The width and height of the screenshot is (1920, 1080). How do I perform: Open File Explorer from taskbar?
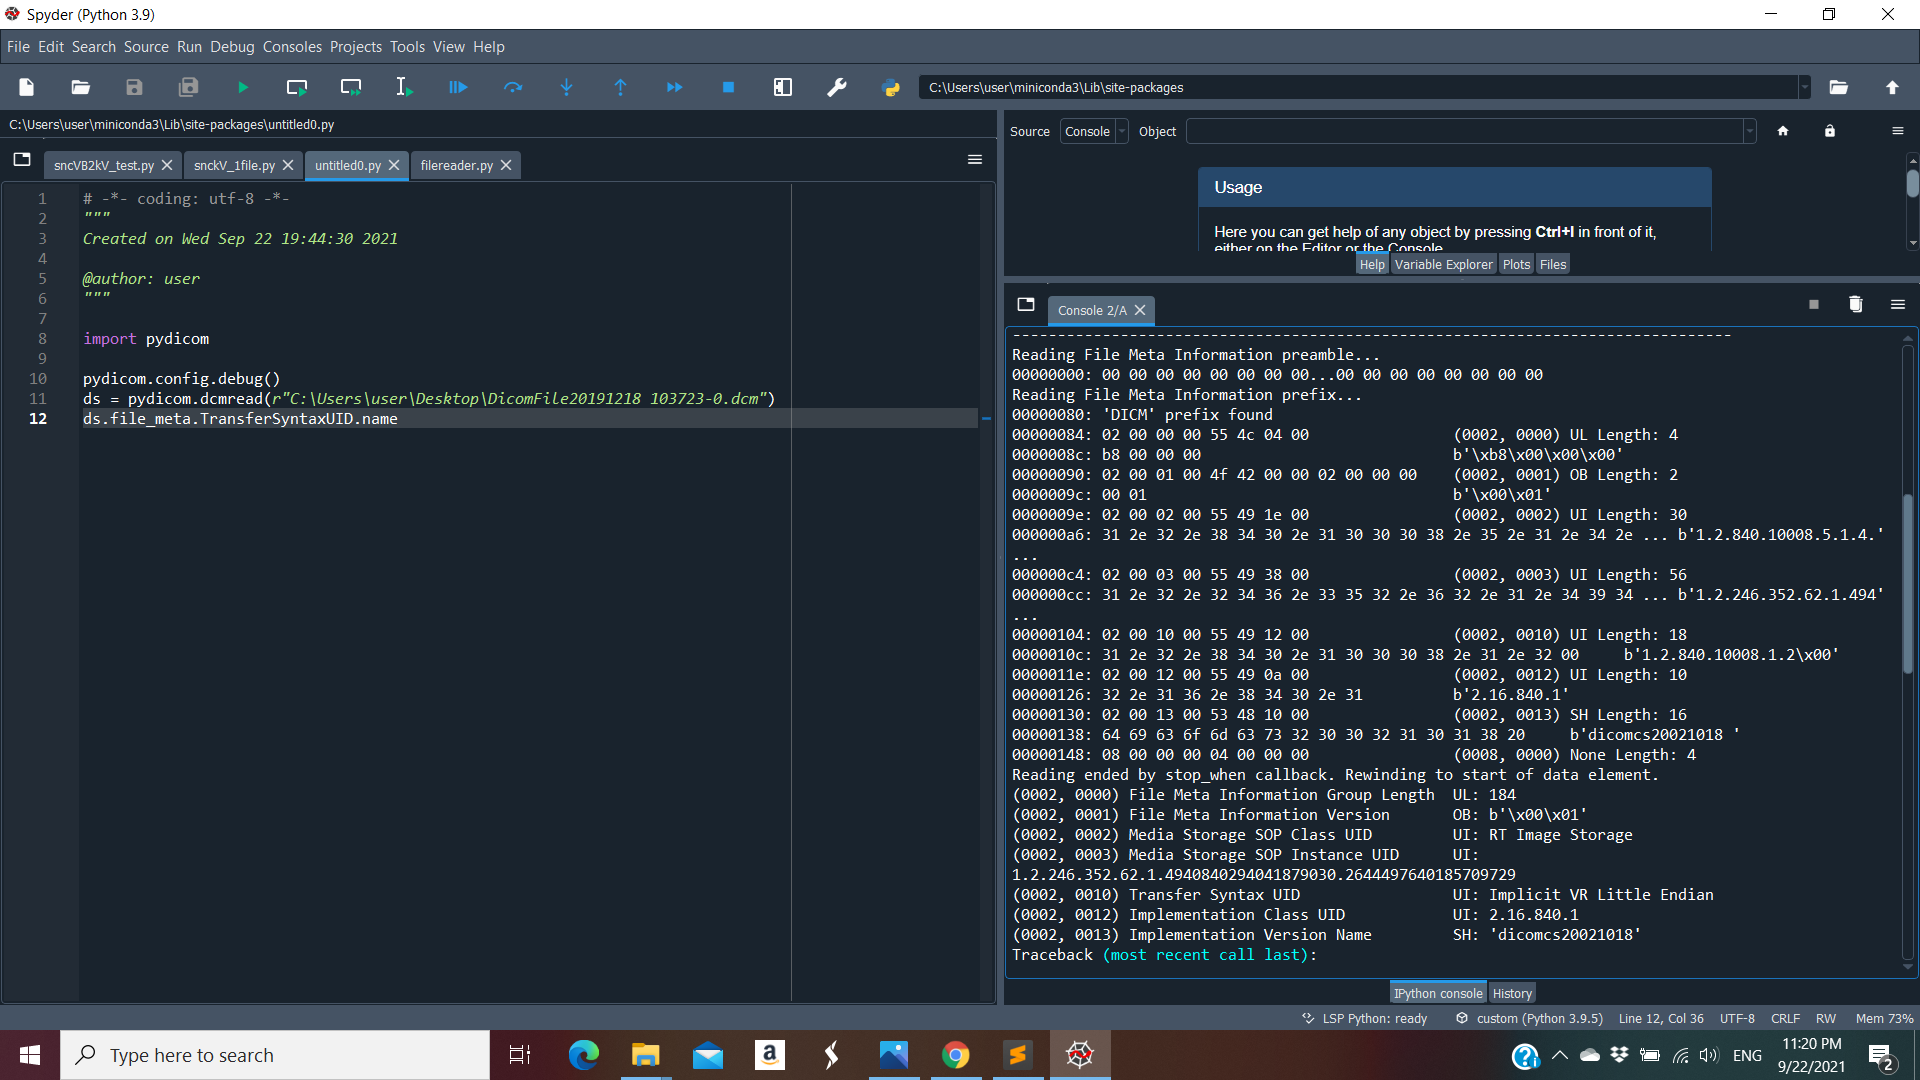[x=646, y=1055]
